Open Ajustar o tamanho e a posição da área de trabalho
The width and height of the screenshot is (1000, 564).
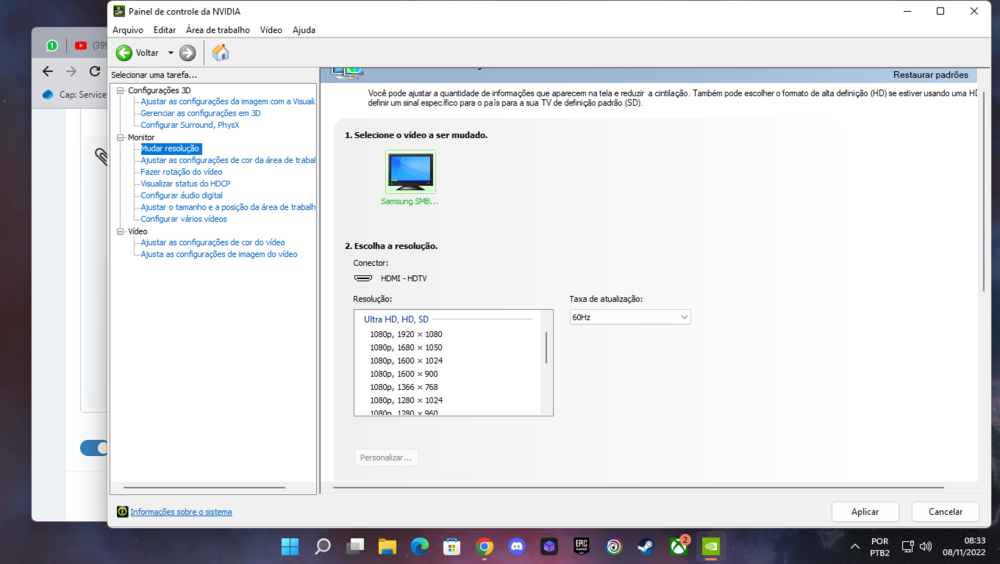tap(228, 207)
